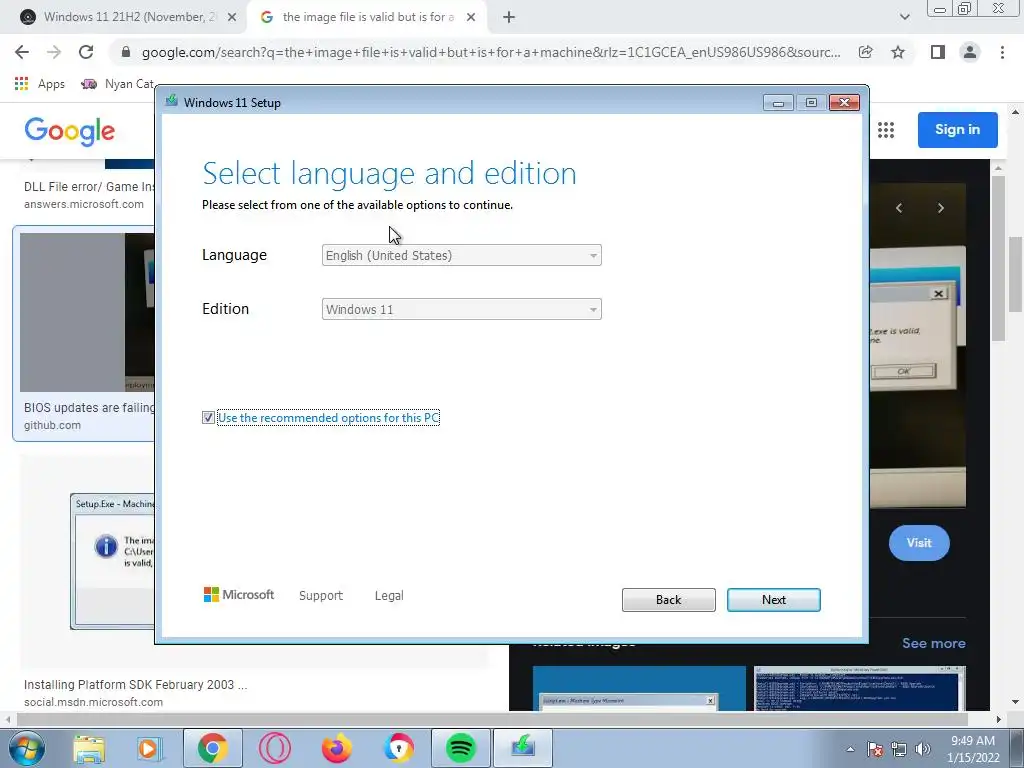Open Installing Platform SDK February 2003 result
The height and width of the screenshot is (768, 1024).
[x=136, y=684]
